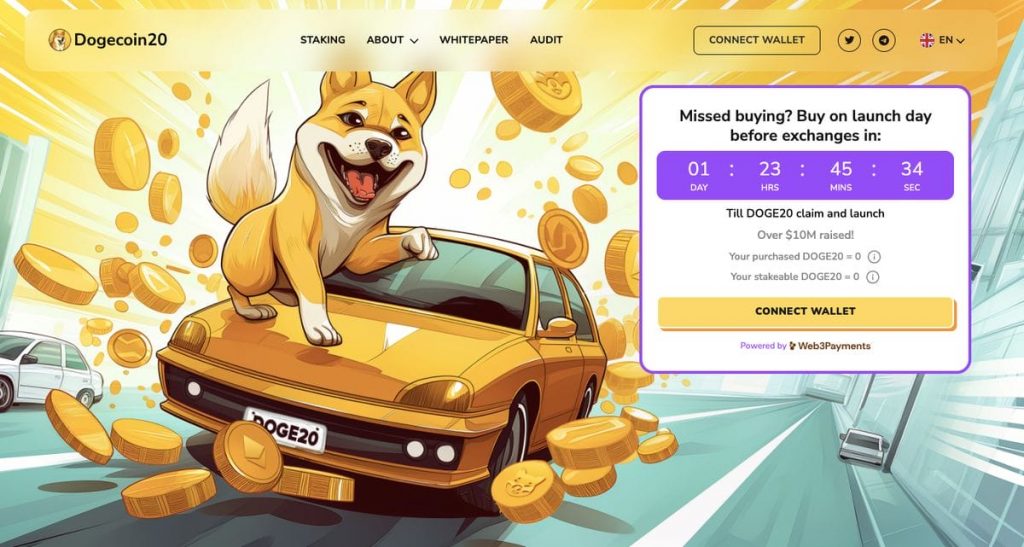The image size is (1024, 547).
Task: Open the Whitepaper link
Action: click(x=473, y=40)
